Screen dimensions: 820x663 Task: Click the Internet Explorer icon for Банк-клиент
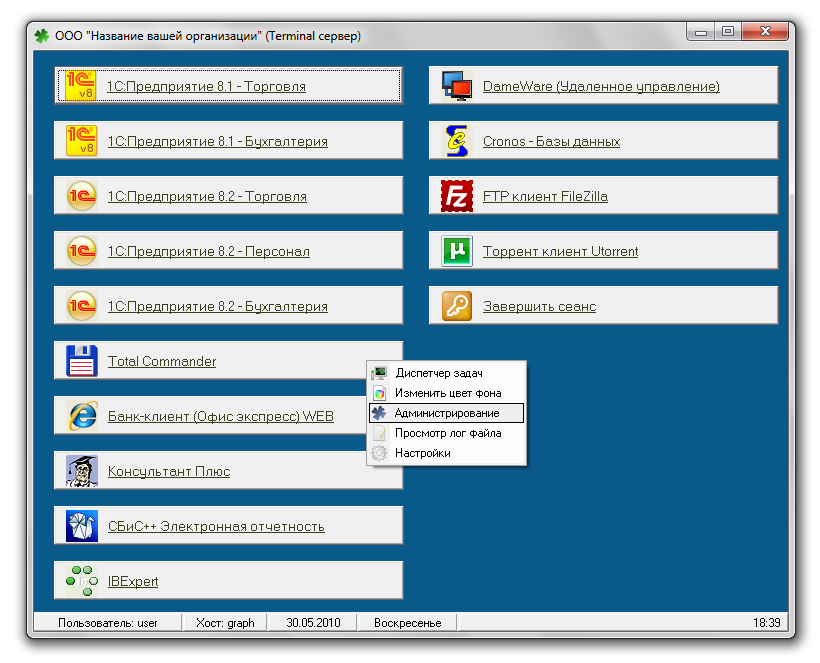pos(82,416)
